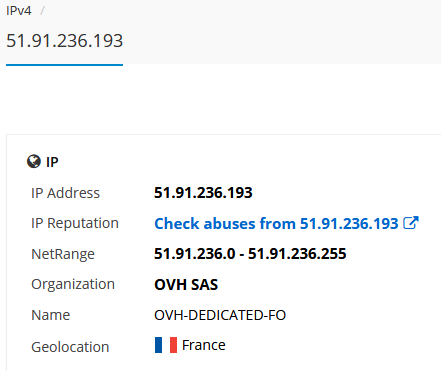Image resolution: width=441 pixels, height=371 pixels.
Task: Click the Organization field label
Action: [x=73, y=284]
